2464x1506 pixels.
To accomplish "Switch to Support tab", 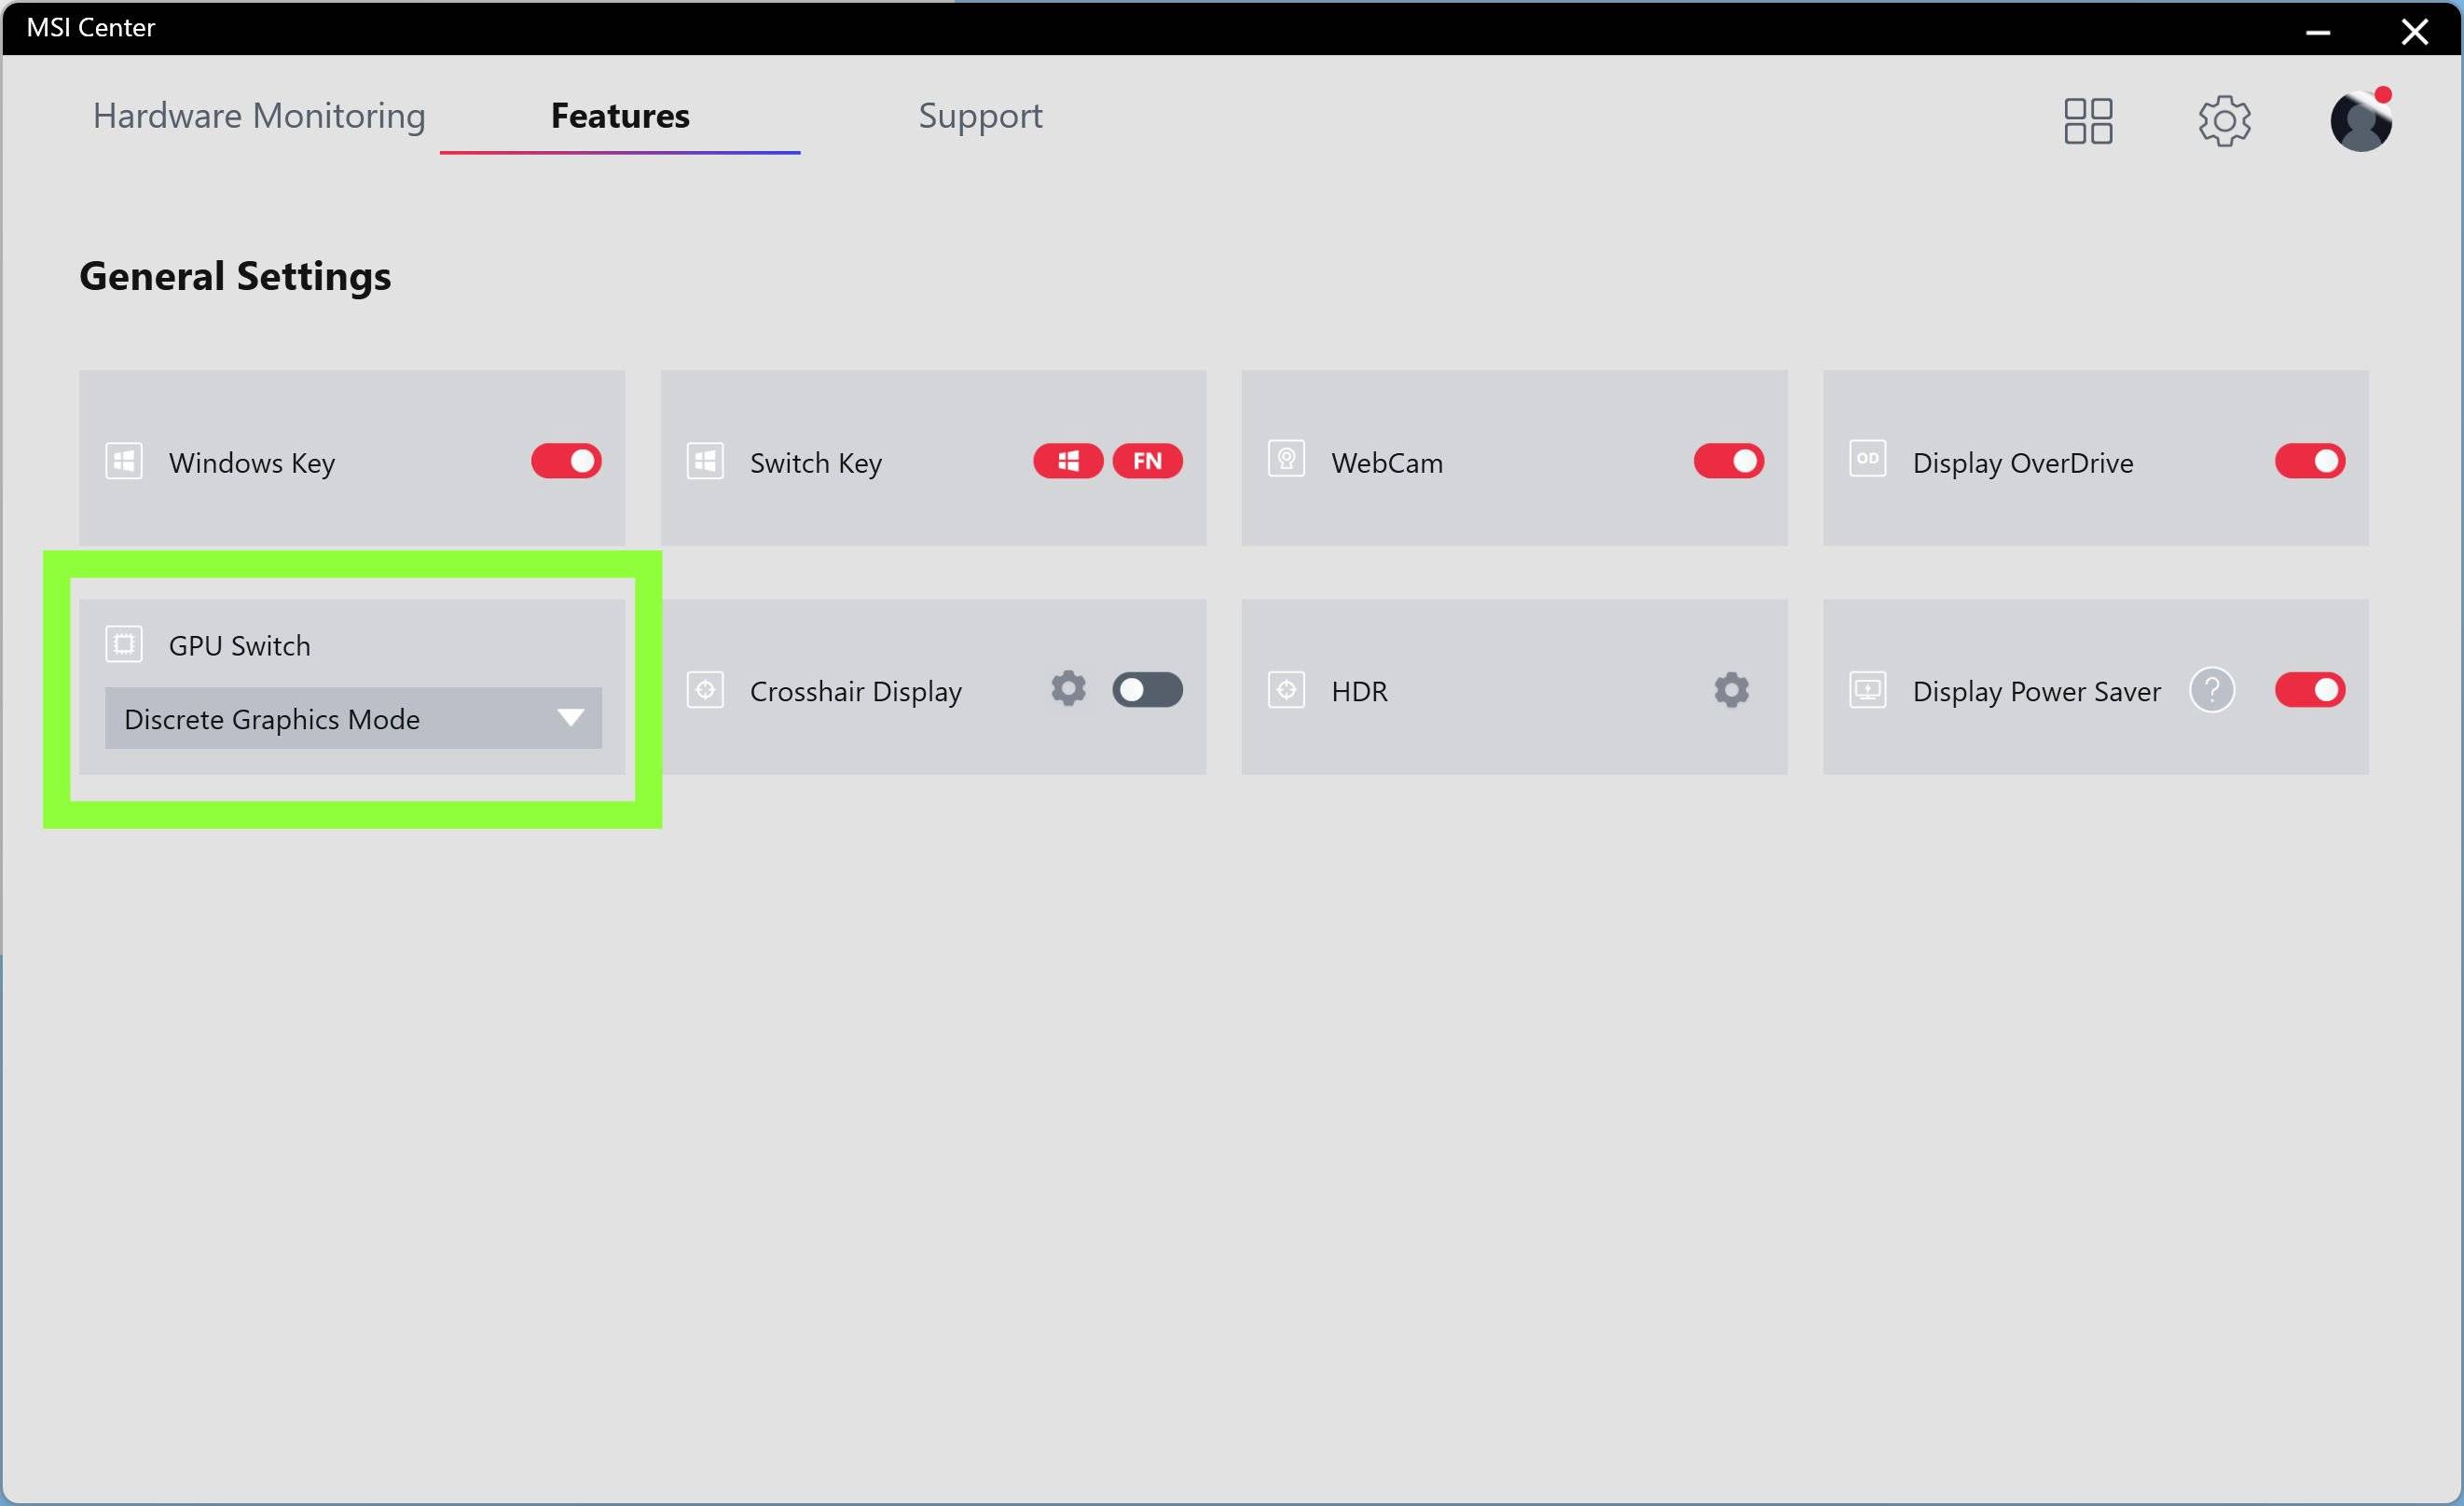I will [x=981, y=115].
